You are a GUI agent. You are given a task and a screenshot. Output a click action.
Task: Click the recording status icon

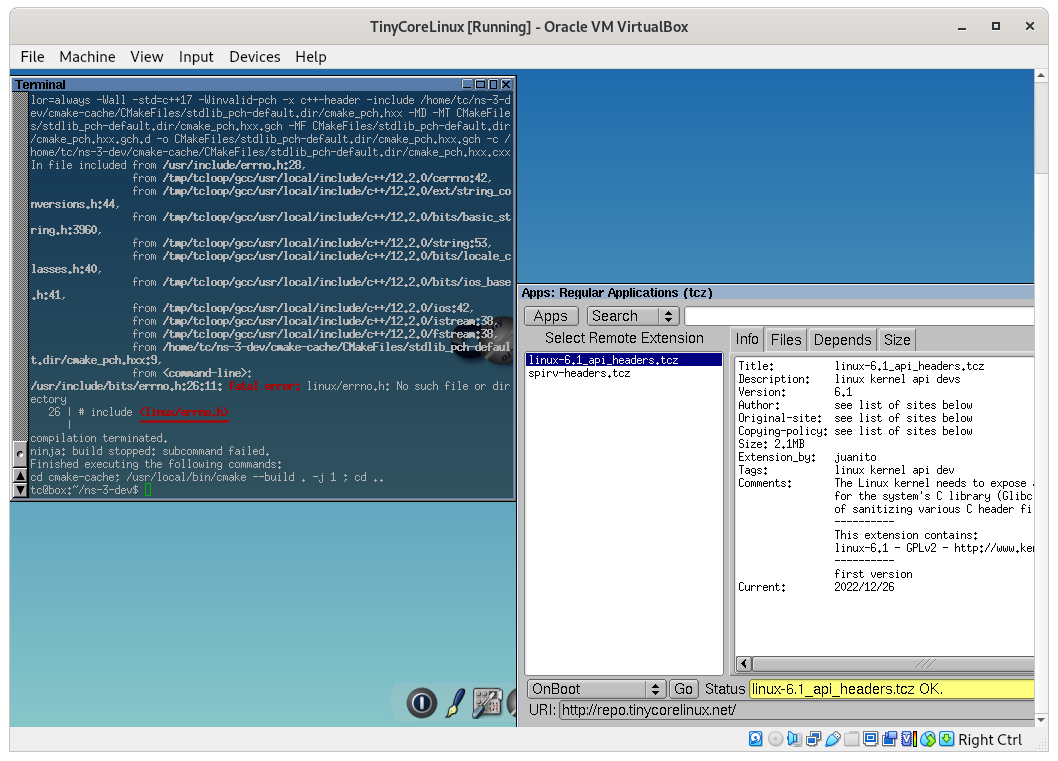point(889,739)
